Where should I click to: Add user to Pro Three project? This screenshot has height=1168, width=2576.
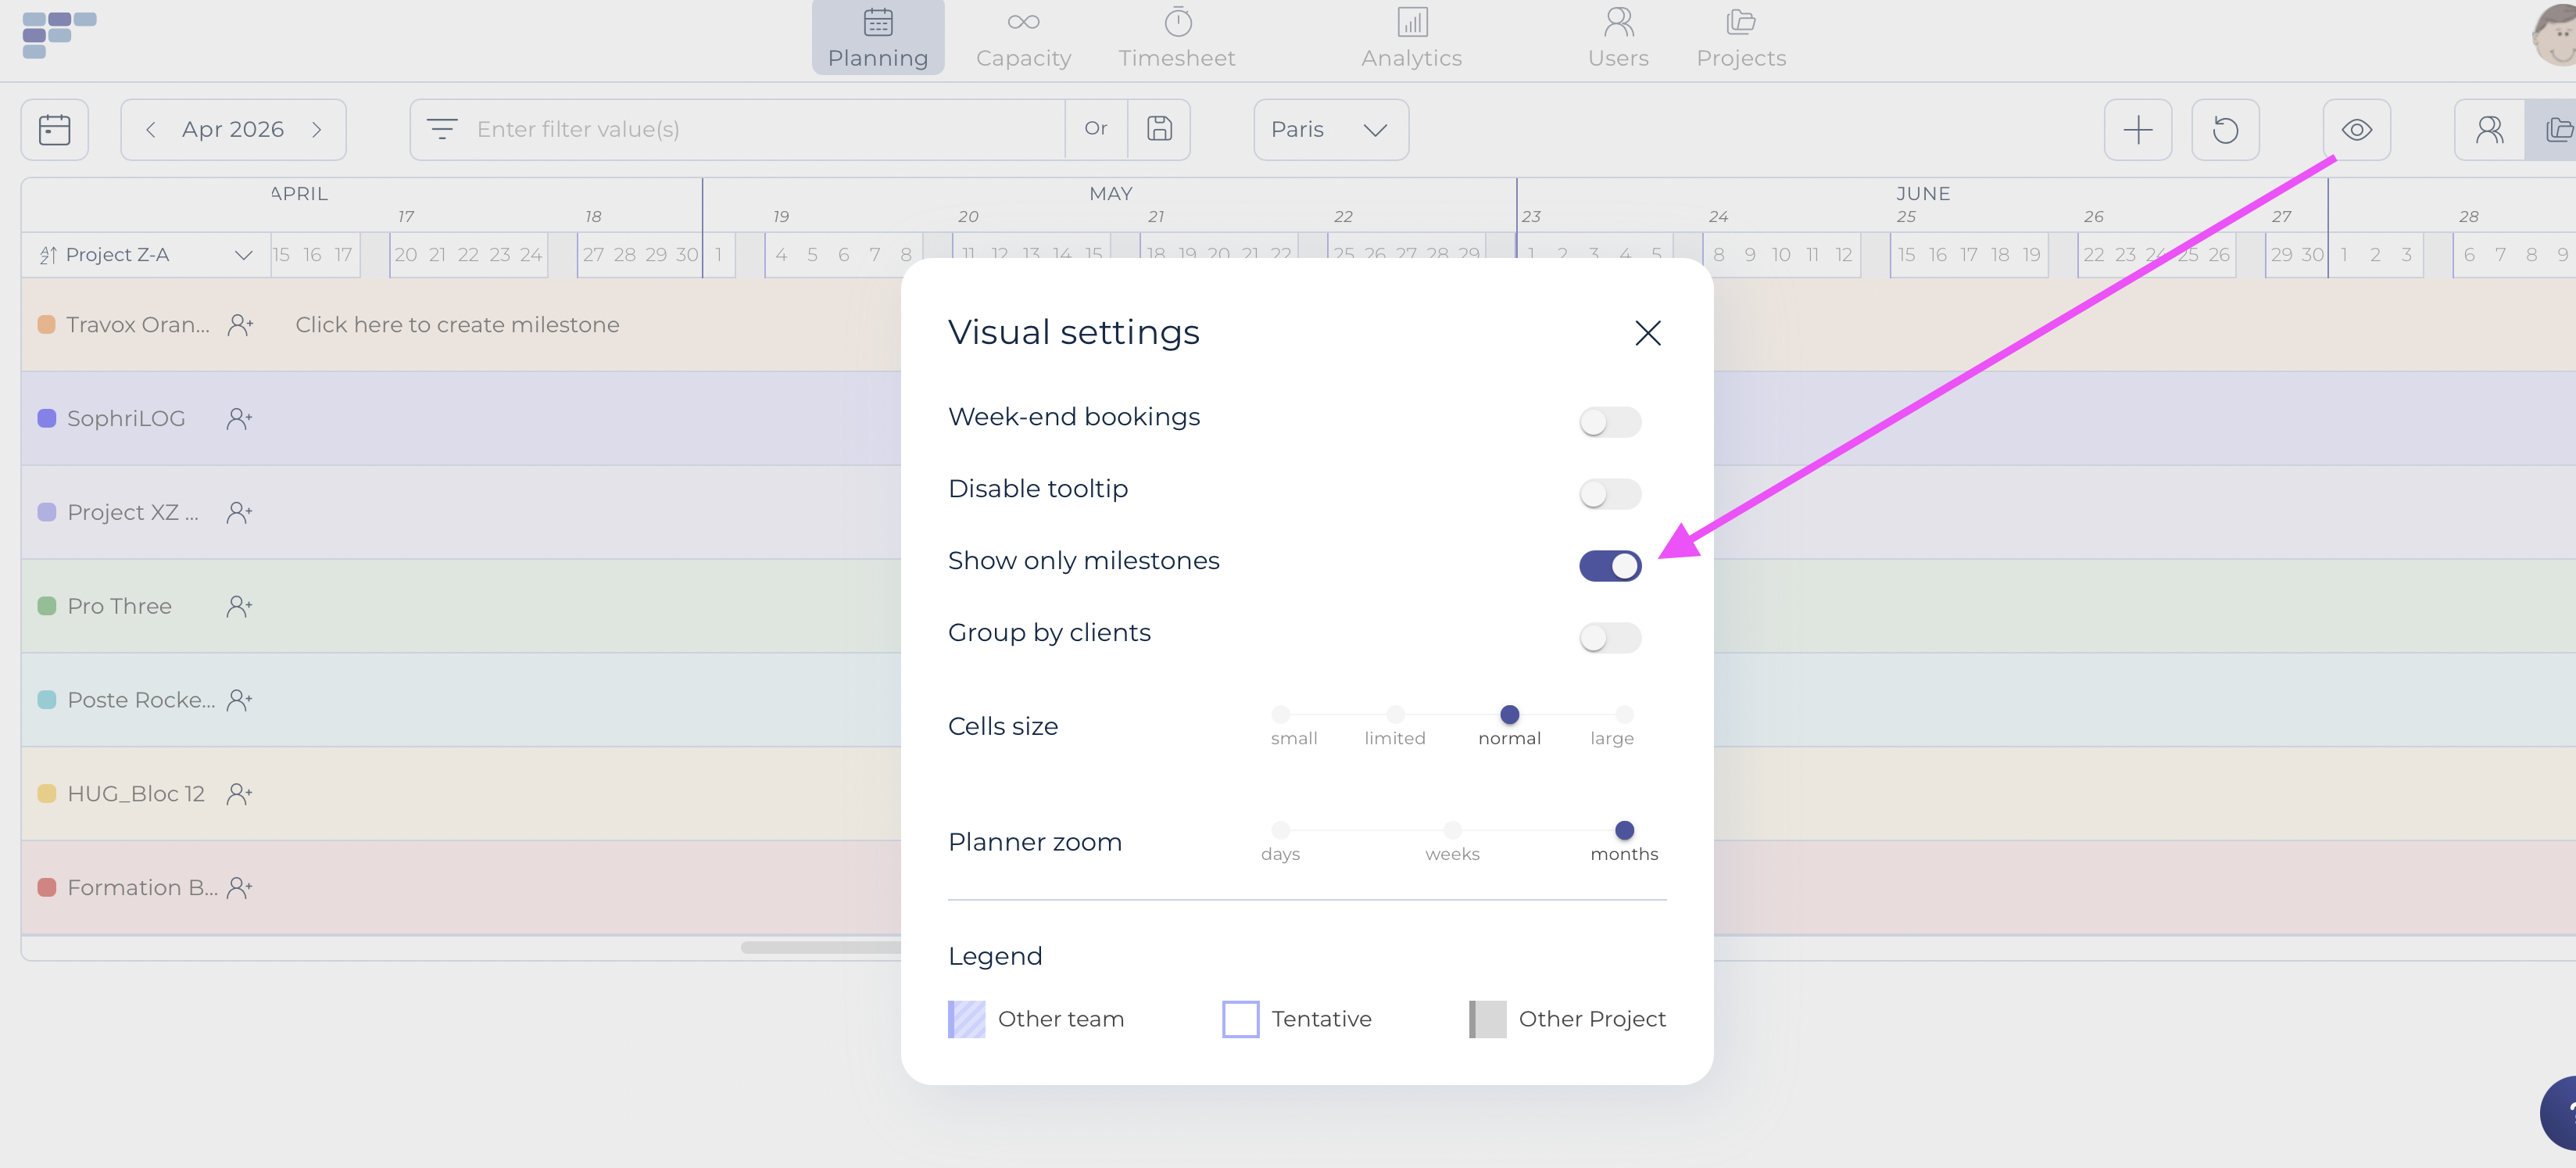point(239,606)
